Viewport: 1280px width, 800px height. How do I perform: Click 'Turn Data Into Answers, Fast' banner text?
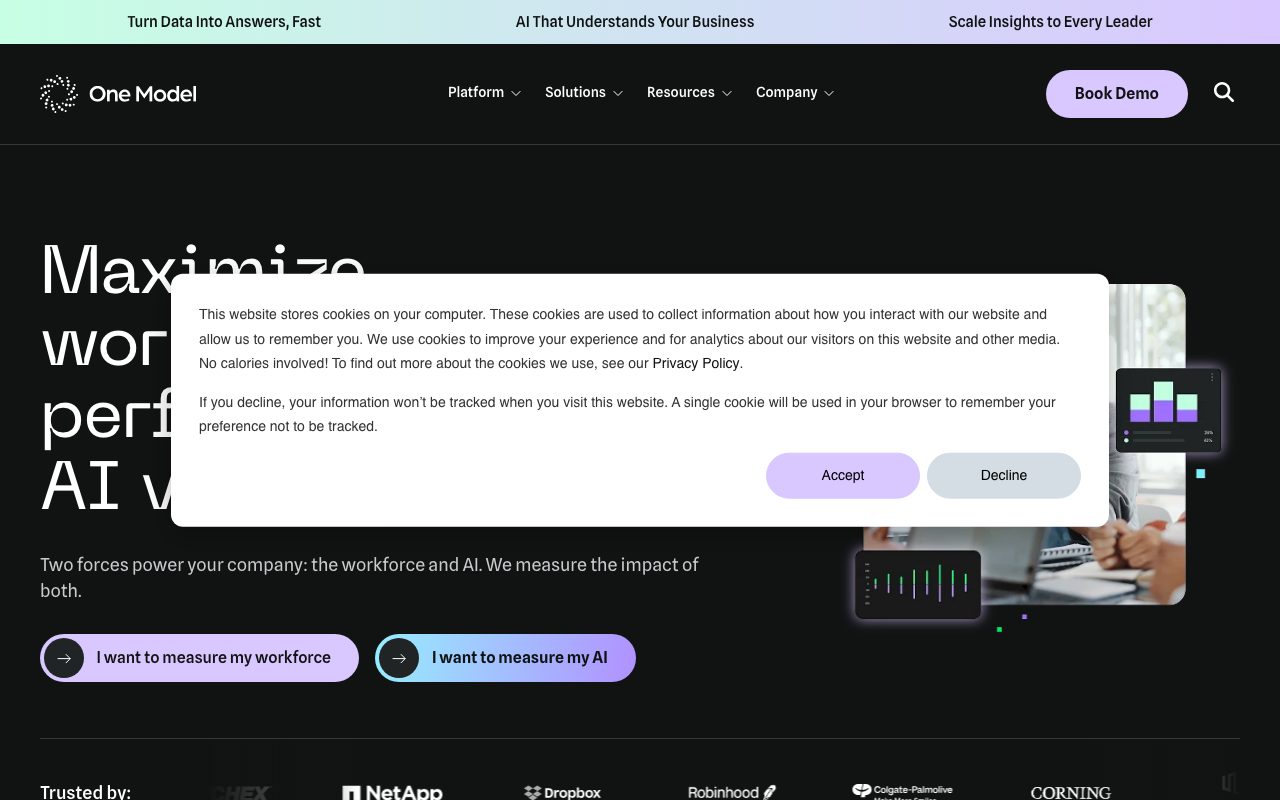point(224,22)
